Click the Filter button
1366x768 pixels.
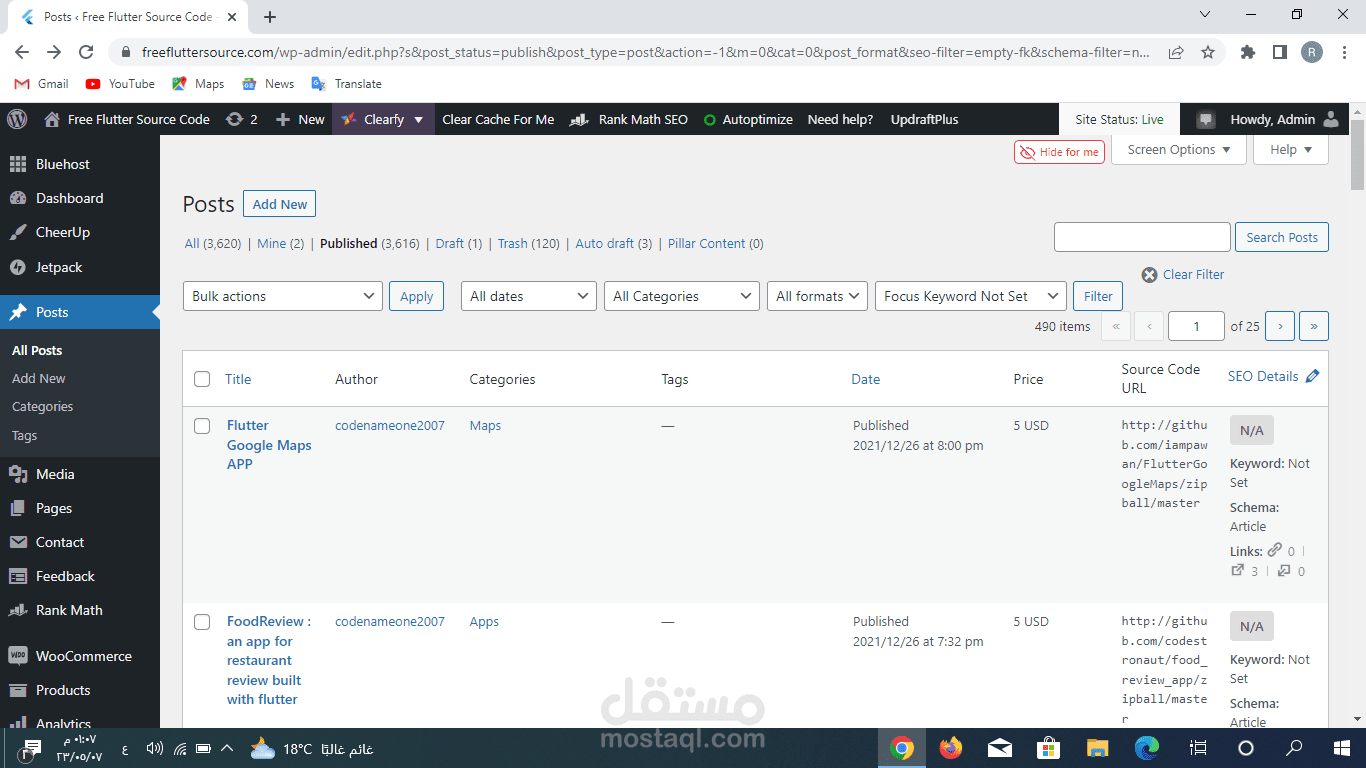[x=1098, y=296]
